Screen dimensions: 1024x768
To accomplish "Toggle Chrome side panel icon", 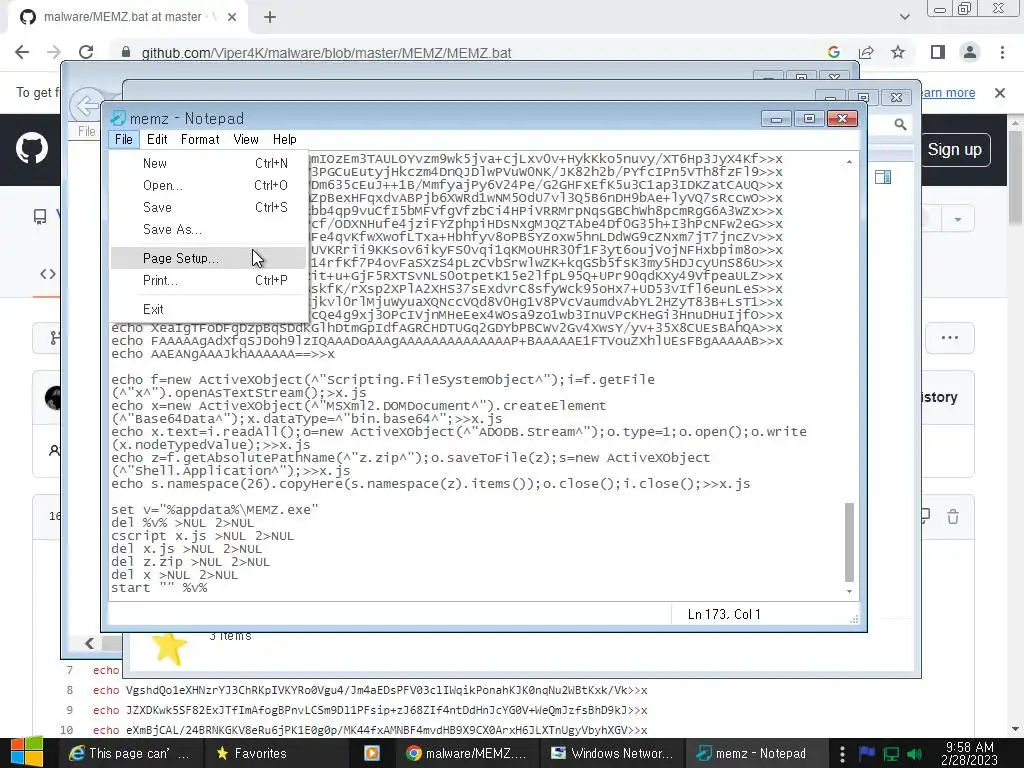I will [938, 52].
